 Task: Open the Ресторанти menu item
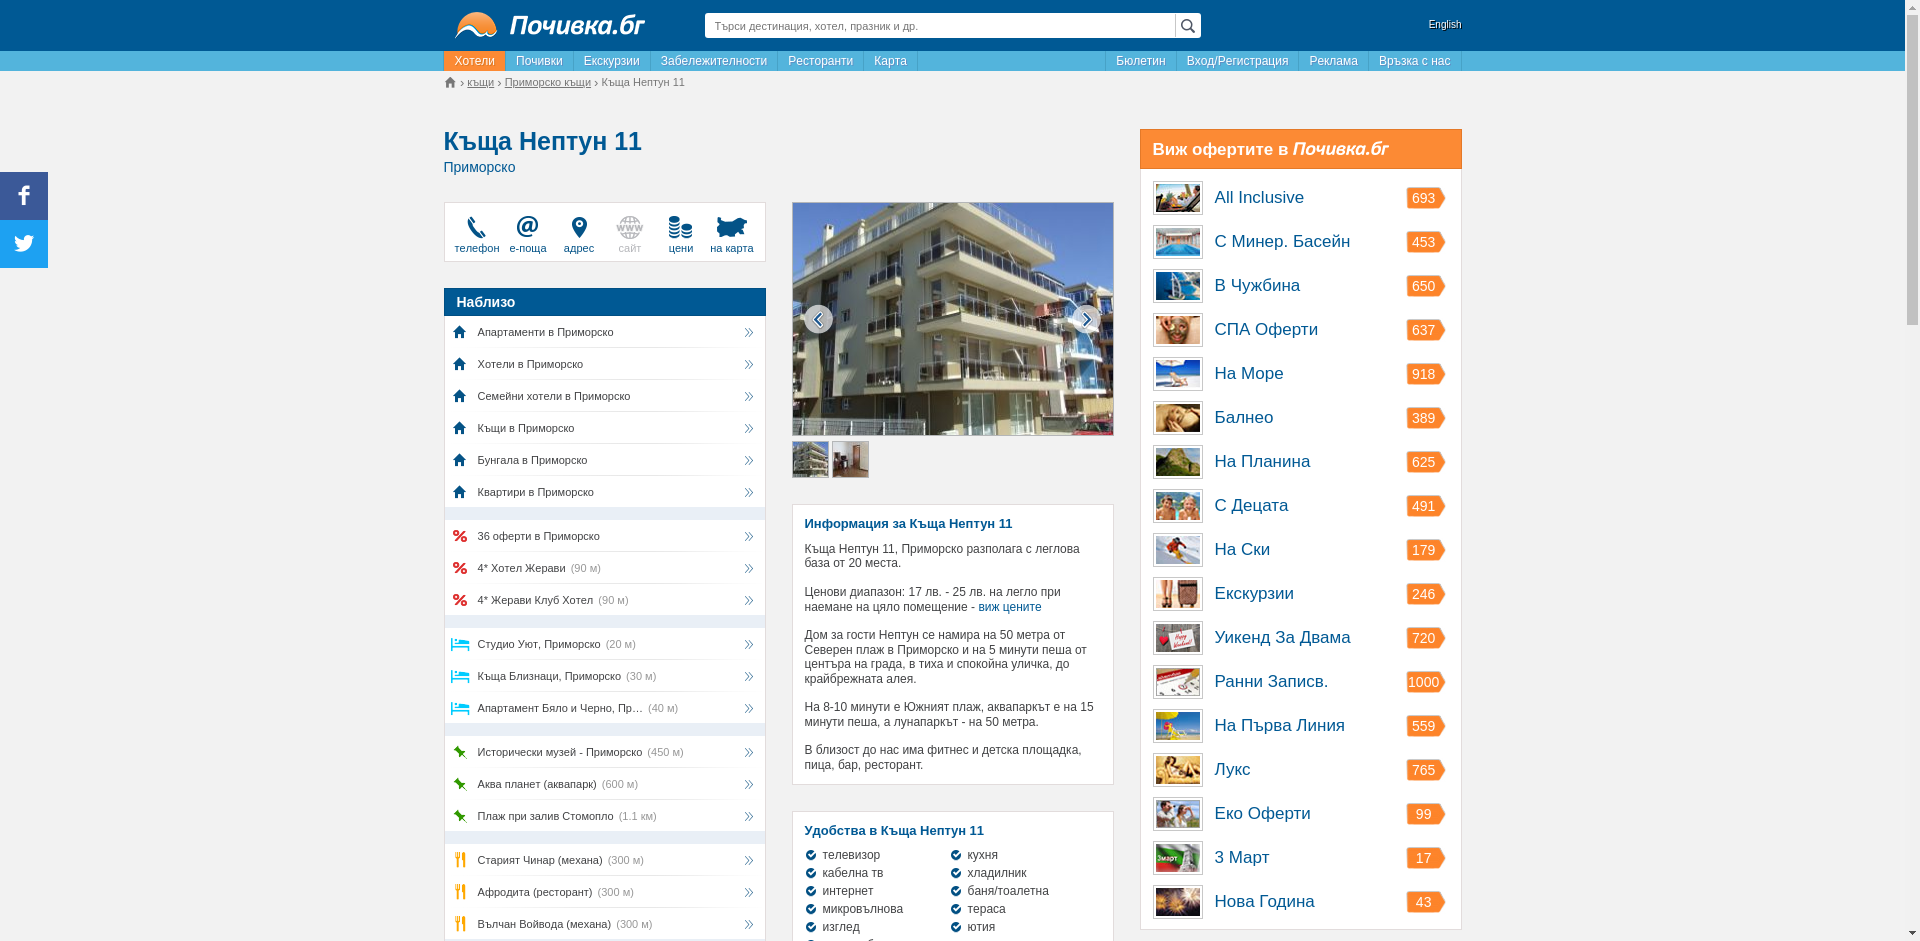[820, 61]
